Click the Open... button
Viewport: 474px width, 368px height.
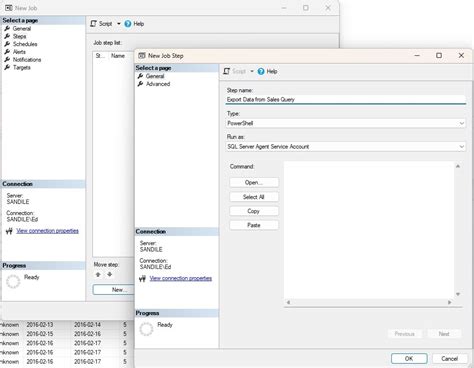254,183
